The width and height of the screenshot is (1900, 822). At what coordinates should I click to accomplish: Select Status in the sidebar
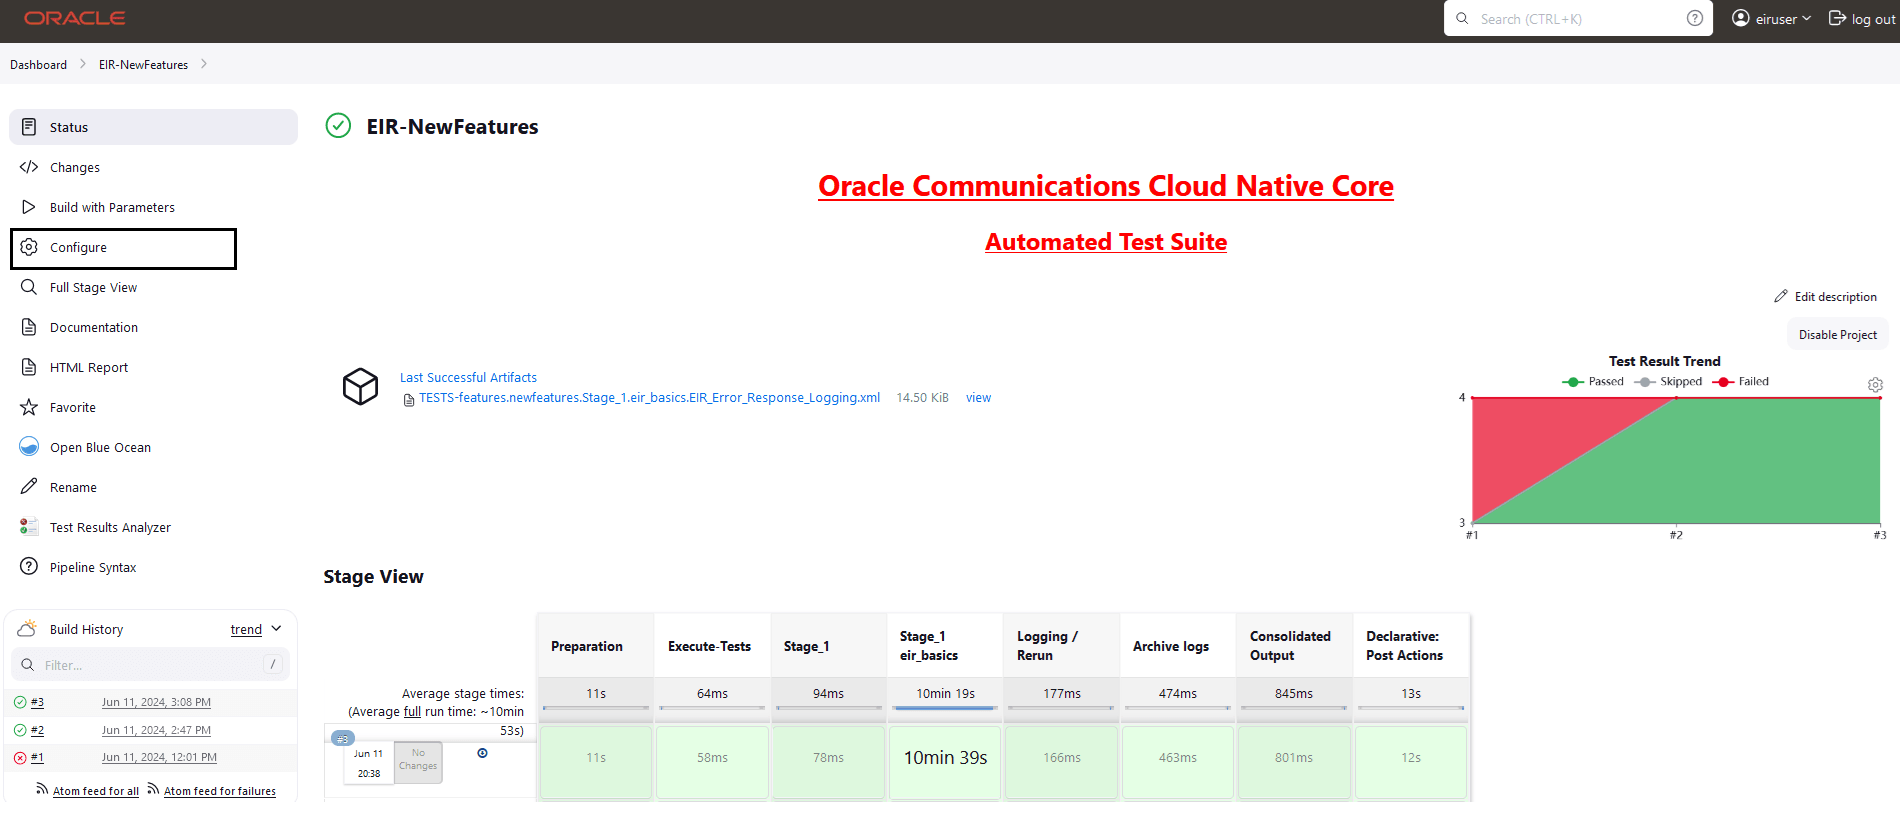pos(153,127)
